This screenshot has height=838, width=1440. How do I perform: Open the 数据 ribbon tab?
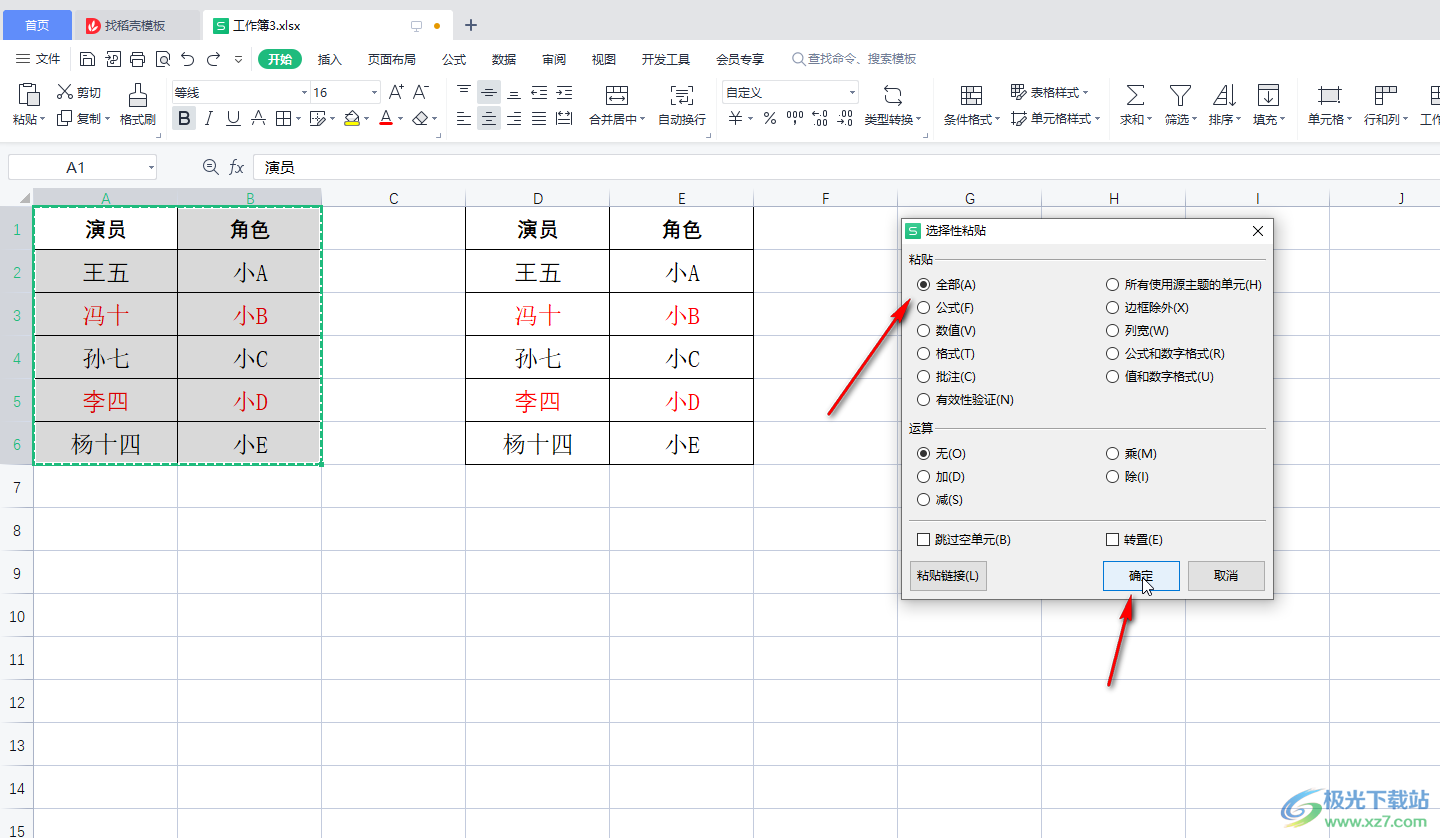(504, 59)
